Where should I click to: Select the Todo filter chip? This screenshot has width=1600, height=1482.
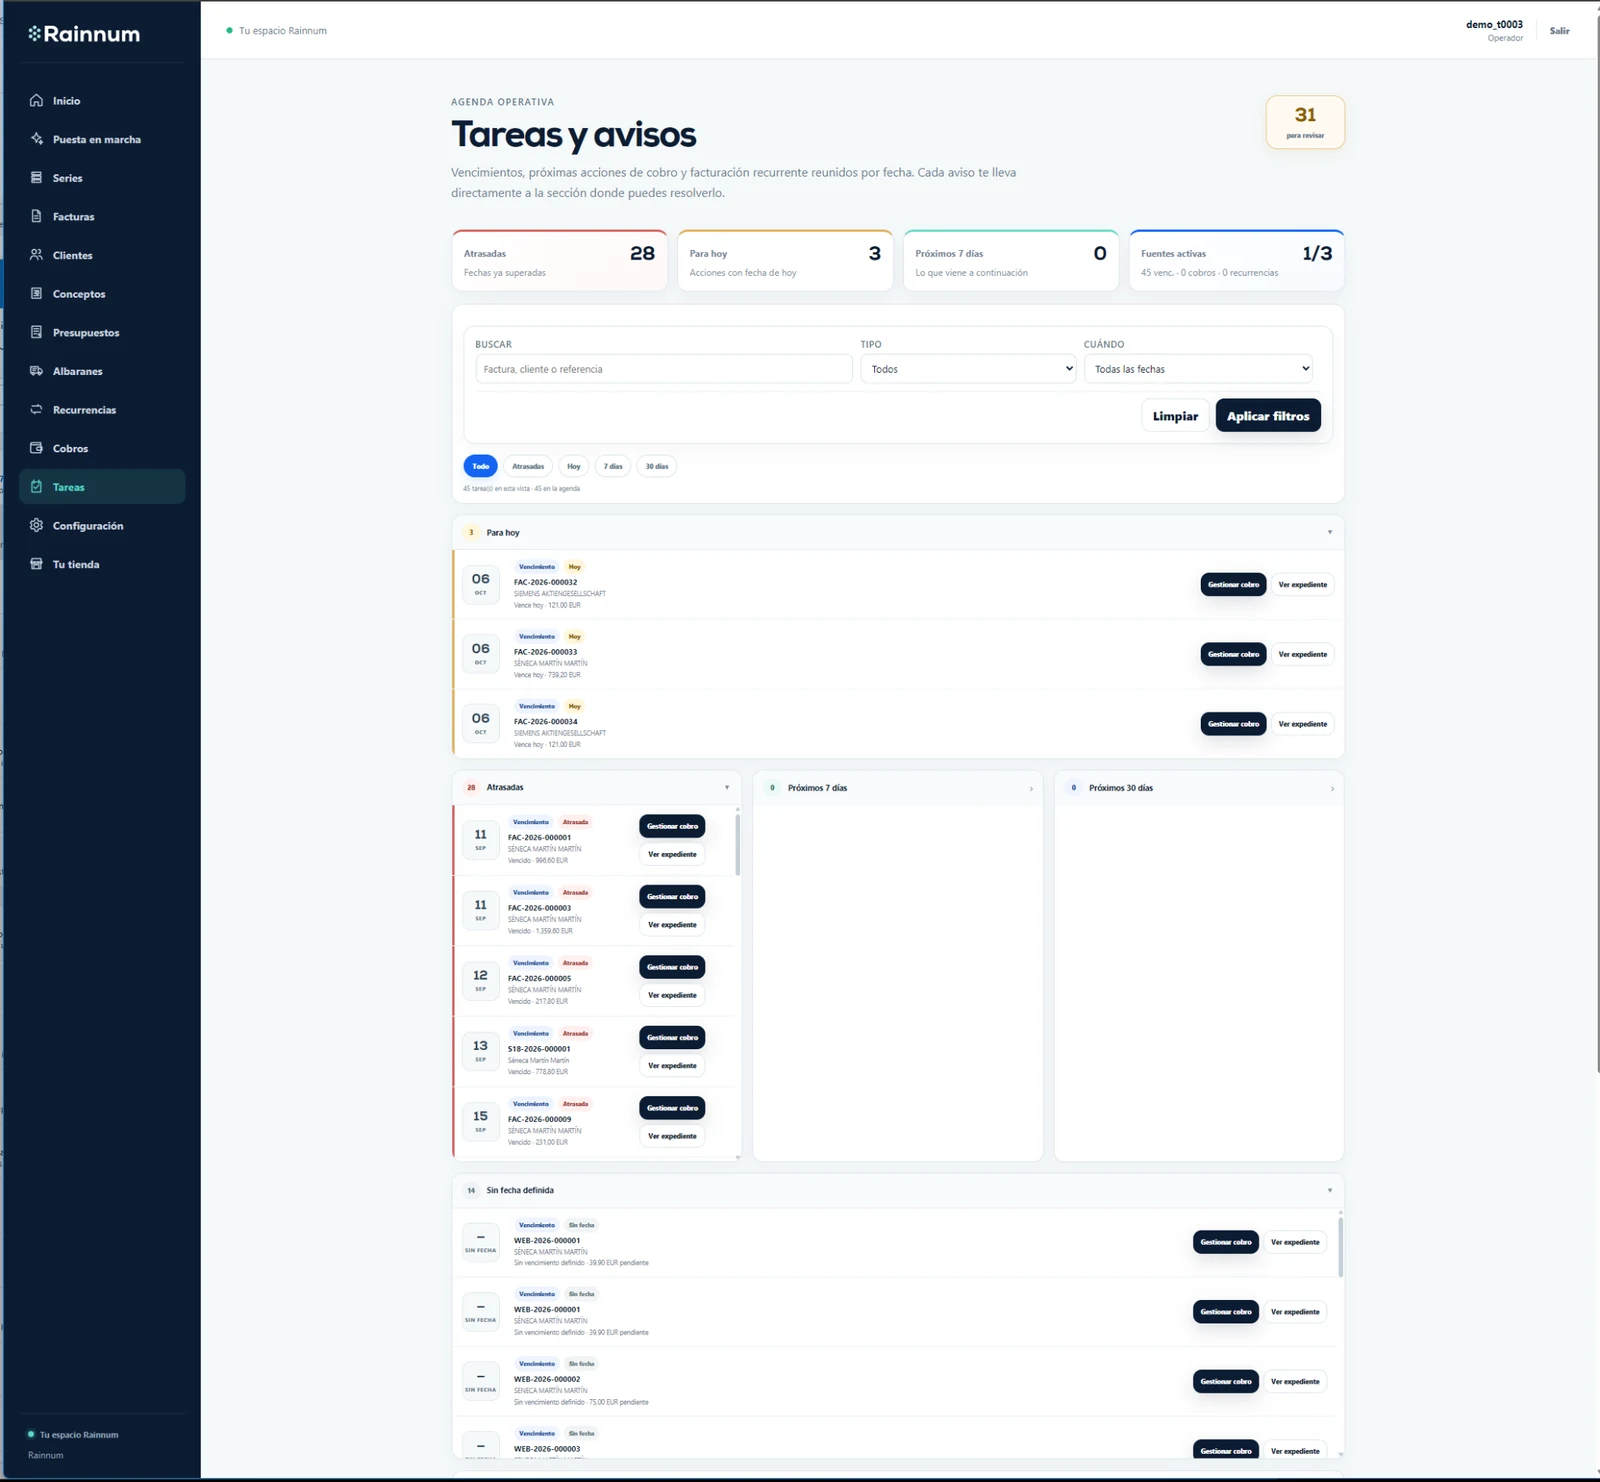pyautogui.click(x=480, y=466)
